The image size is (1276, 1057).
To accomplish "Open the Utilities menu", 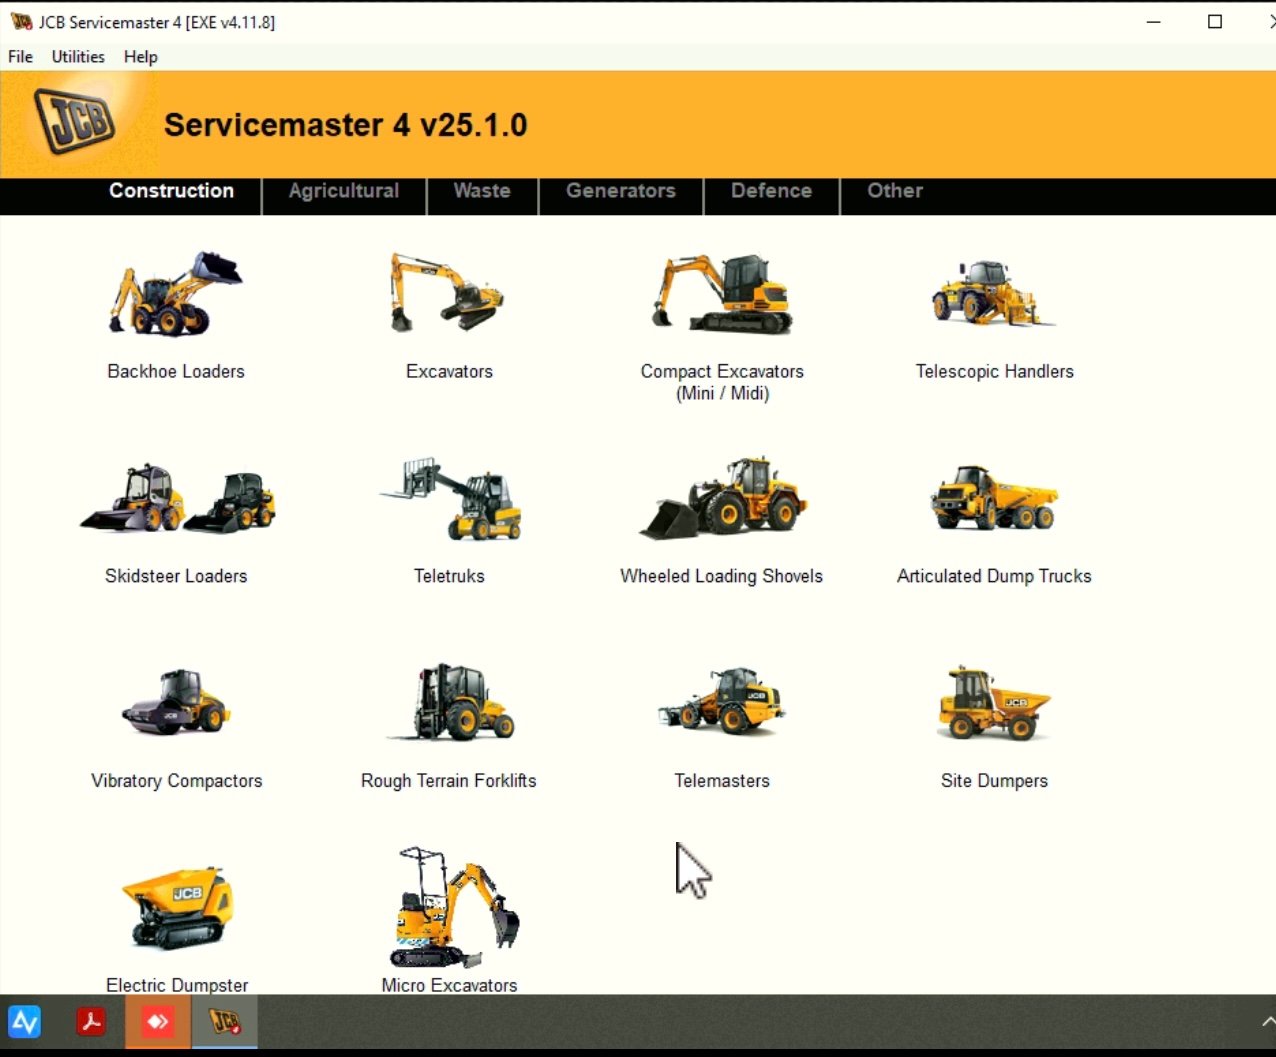I will click(x=78, y=57).
